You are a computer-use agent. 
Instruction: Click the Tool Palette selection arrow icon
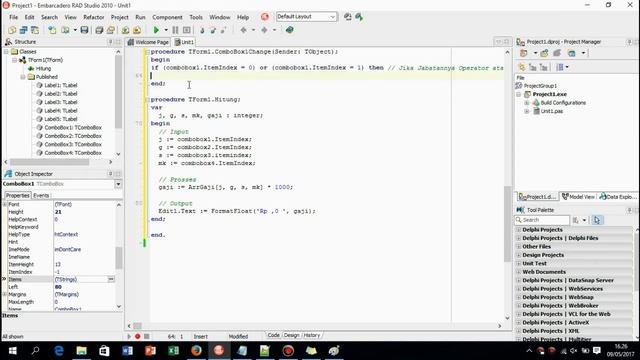tap(597, 220)
